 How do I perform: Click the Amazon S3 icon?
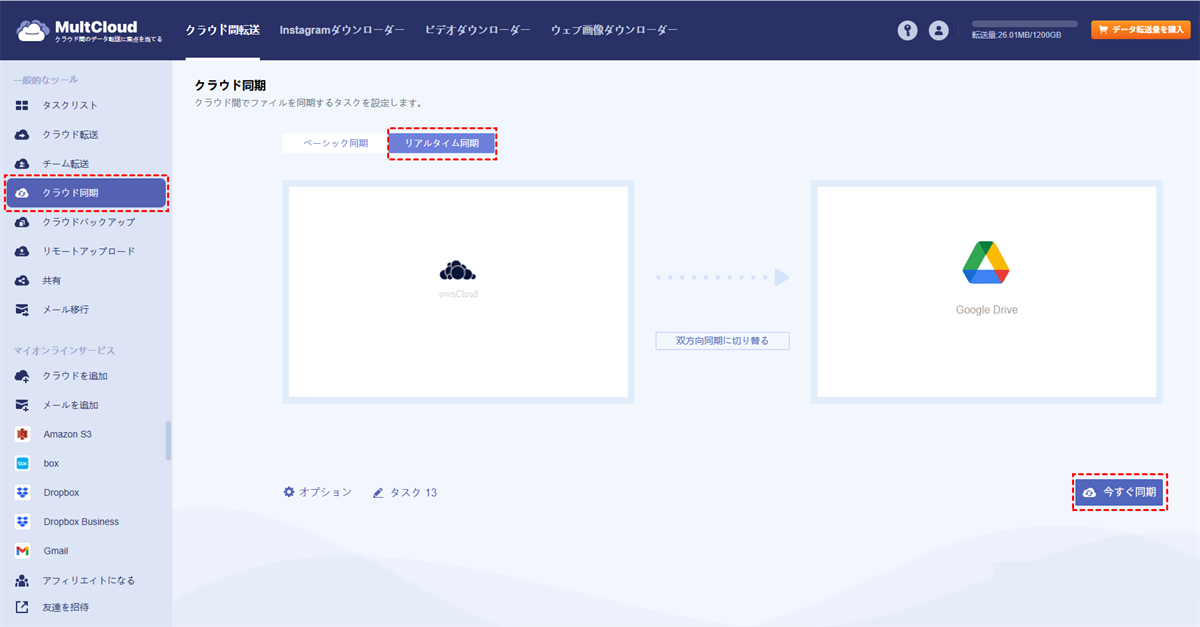pos(22,434)
